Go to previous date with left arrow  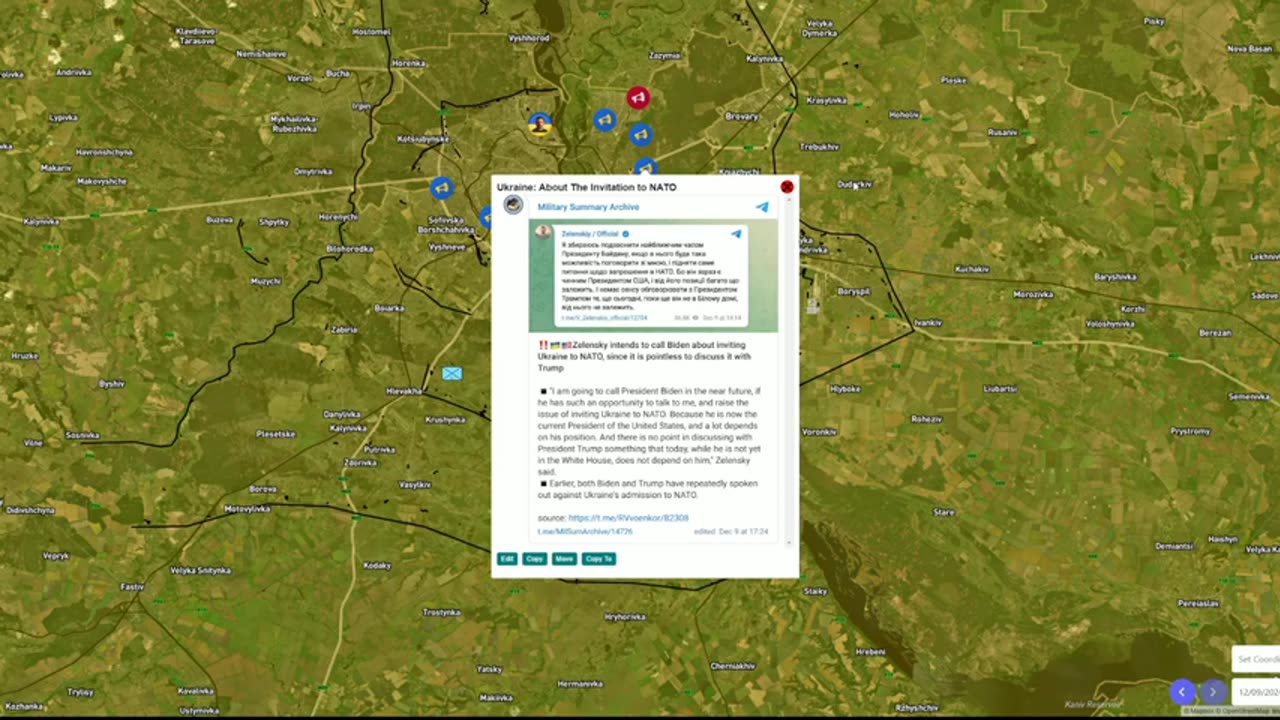tap(1182, 692)
